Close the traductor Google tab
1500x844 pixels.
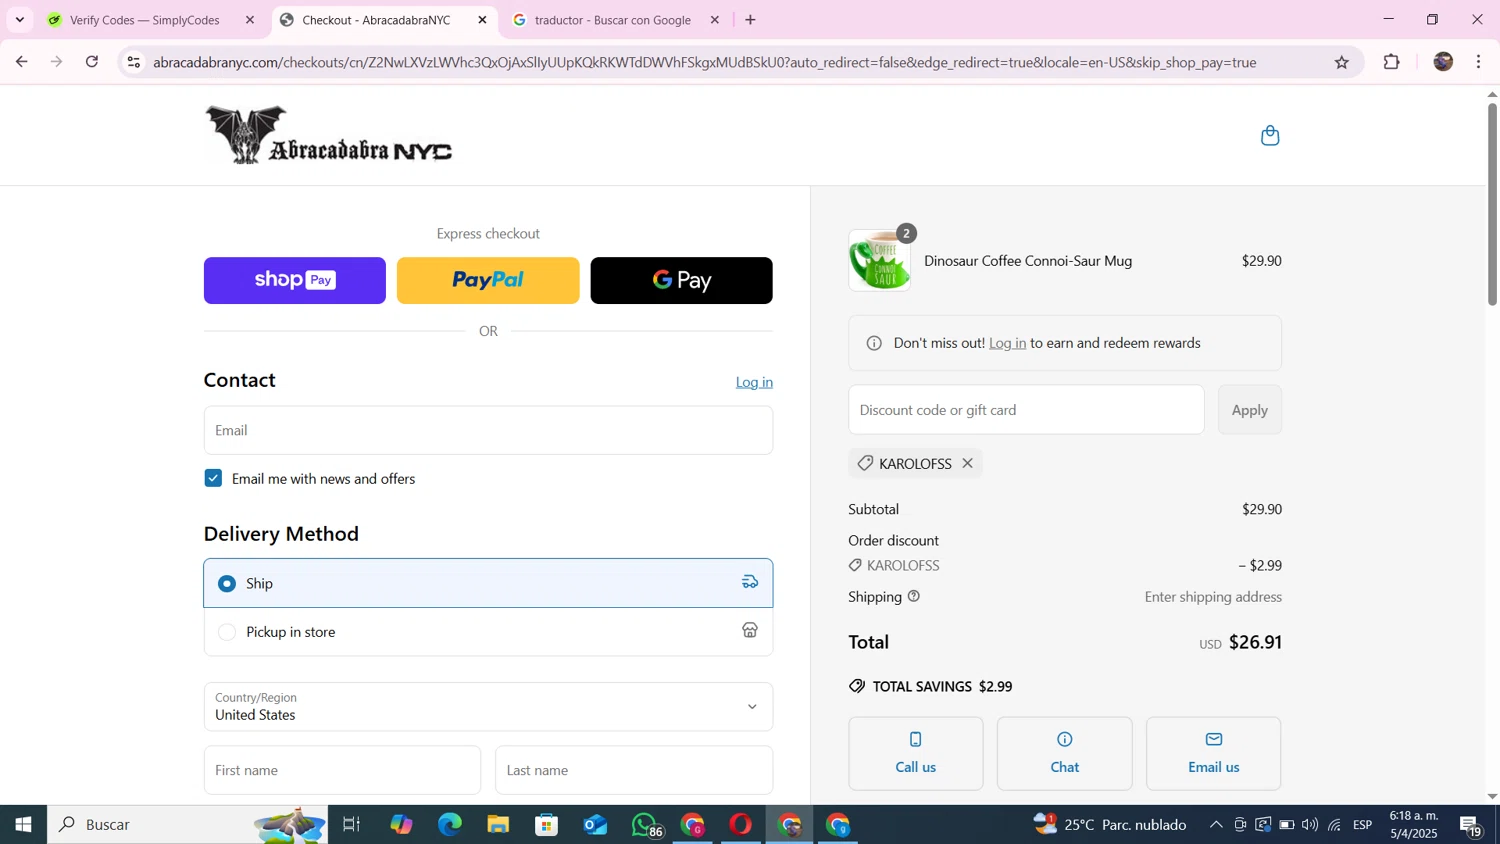click(x=715, y=20)
